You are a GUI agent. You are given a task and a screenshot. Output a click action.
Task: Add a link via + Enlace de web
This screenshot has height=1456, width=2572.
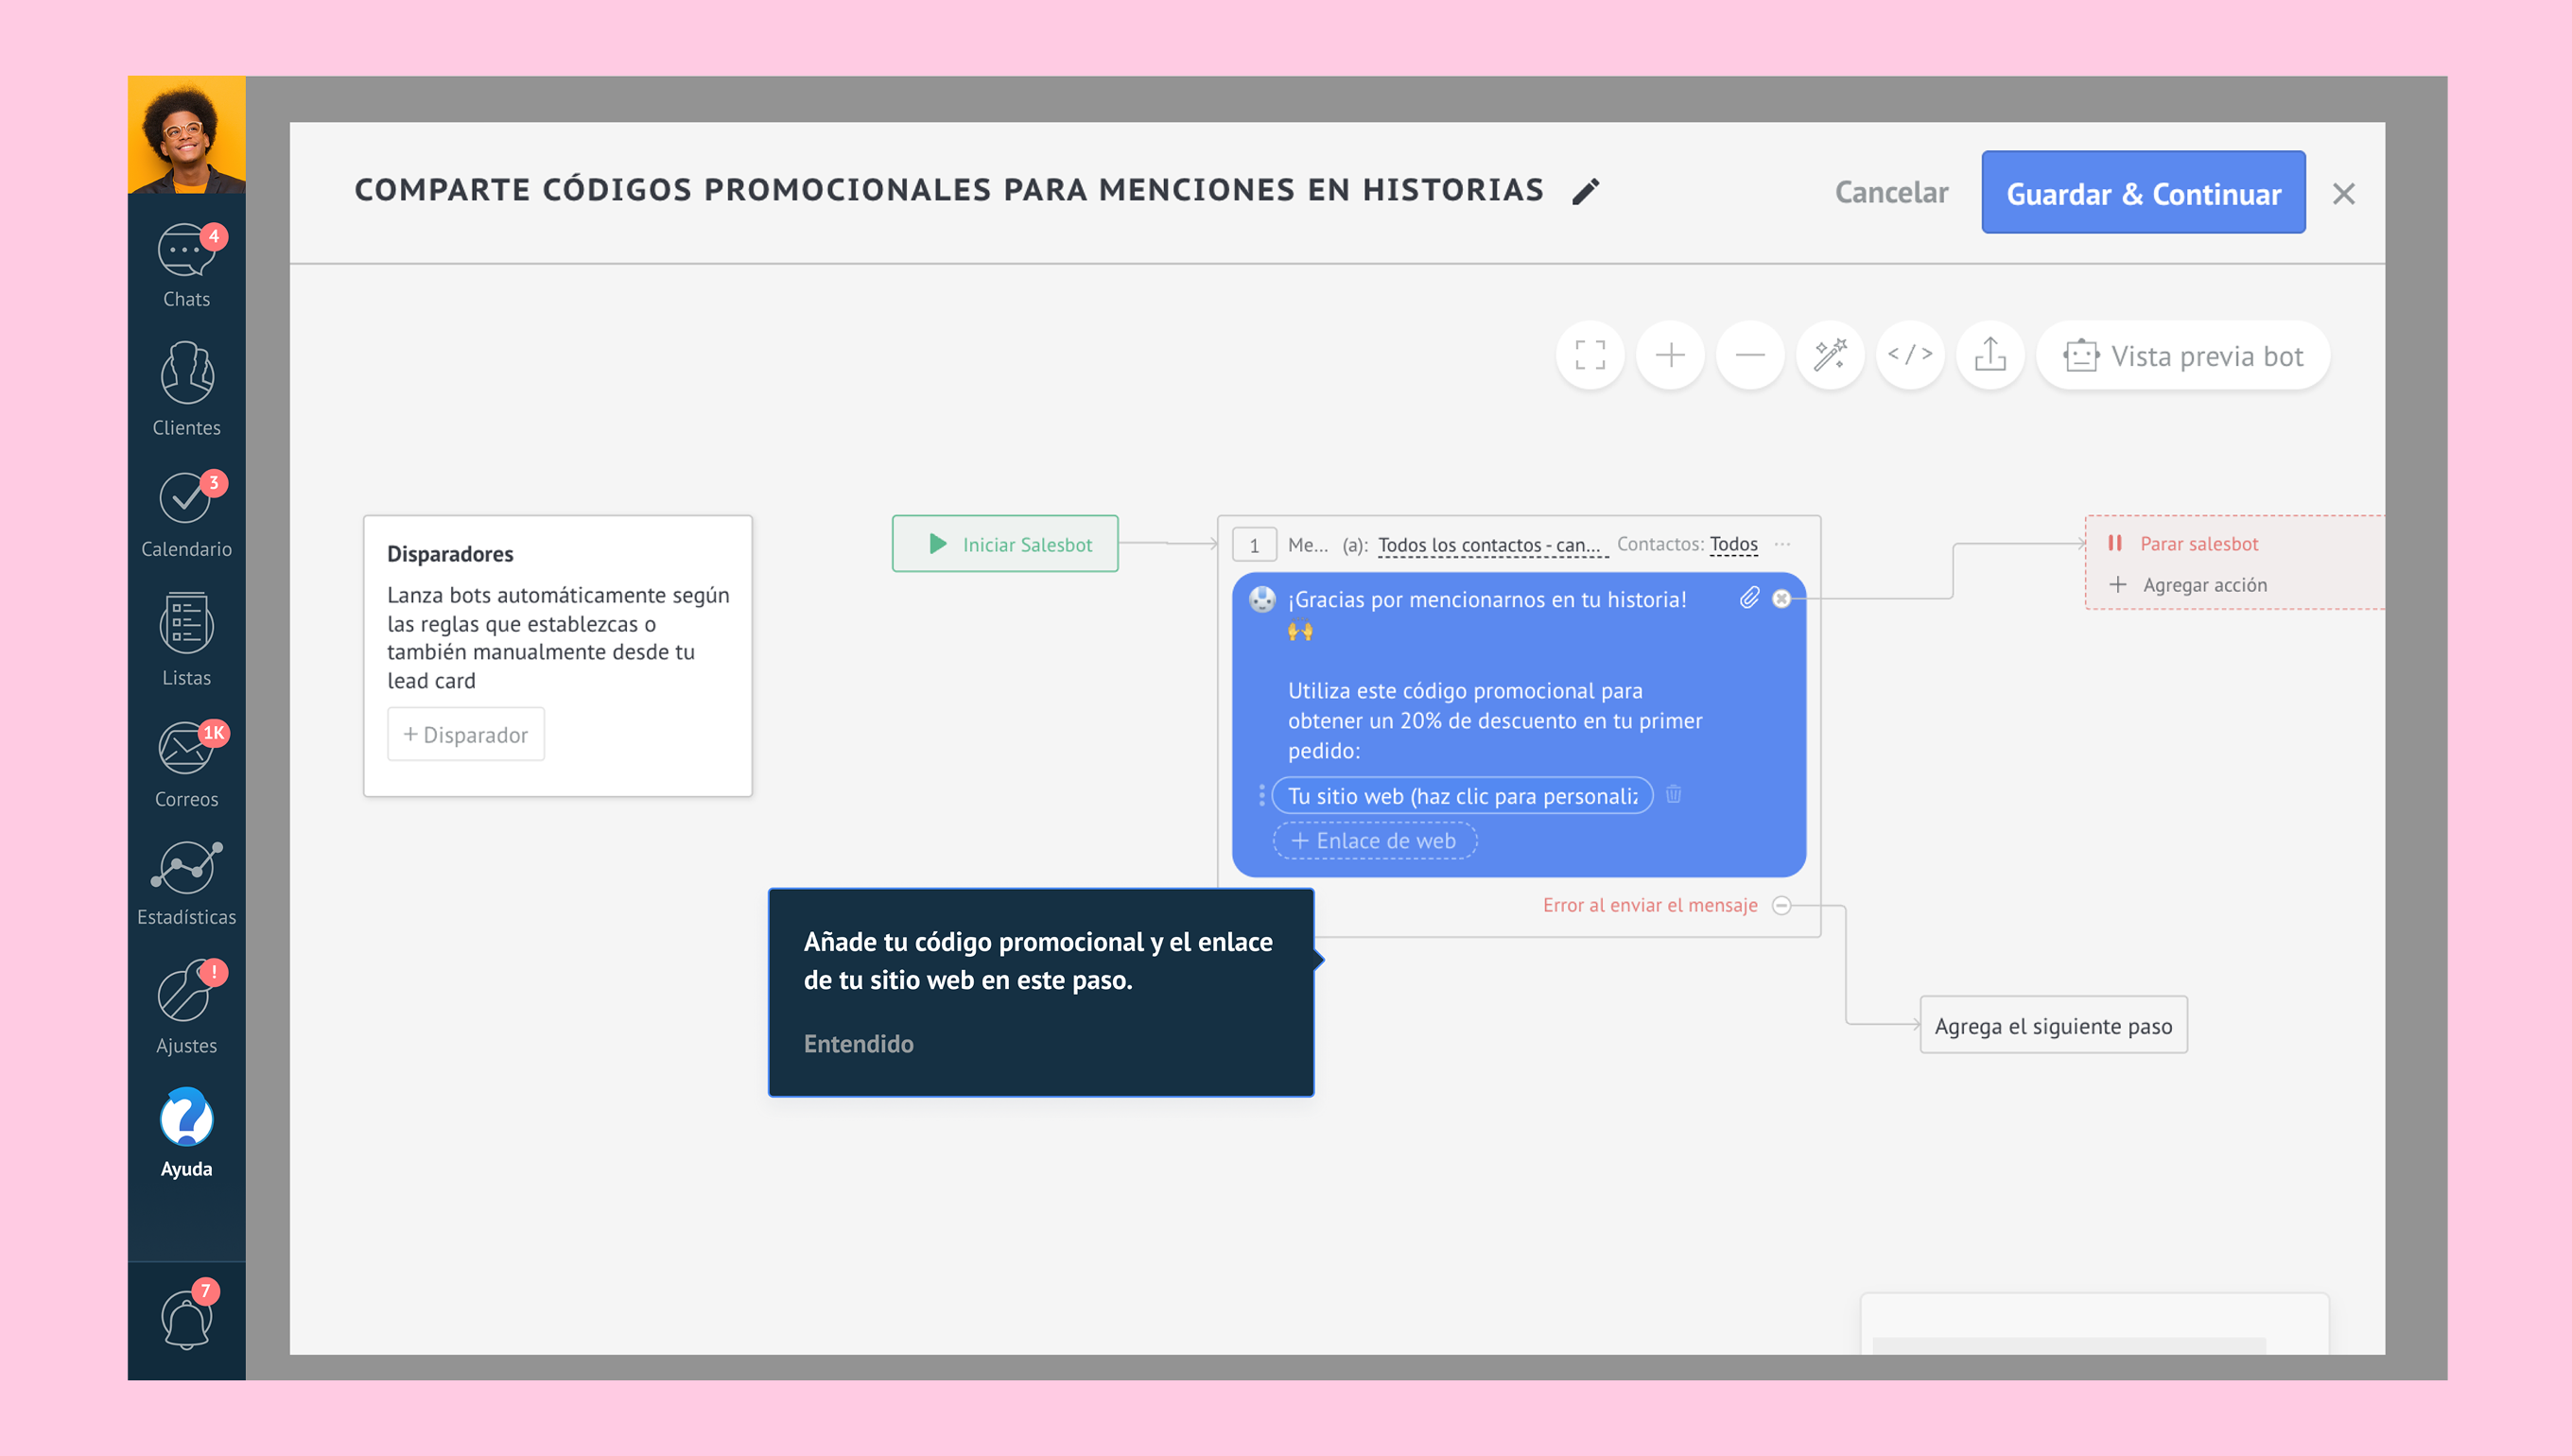coord(1375,840)
